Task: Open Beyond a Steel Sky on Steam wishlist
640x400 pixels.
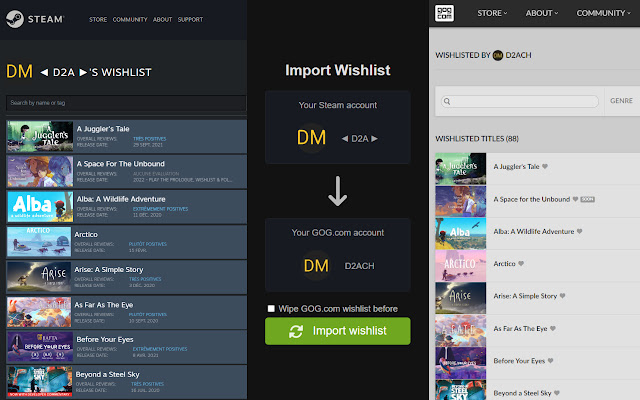Action: click(107, 375)
